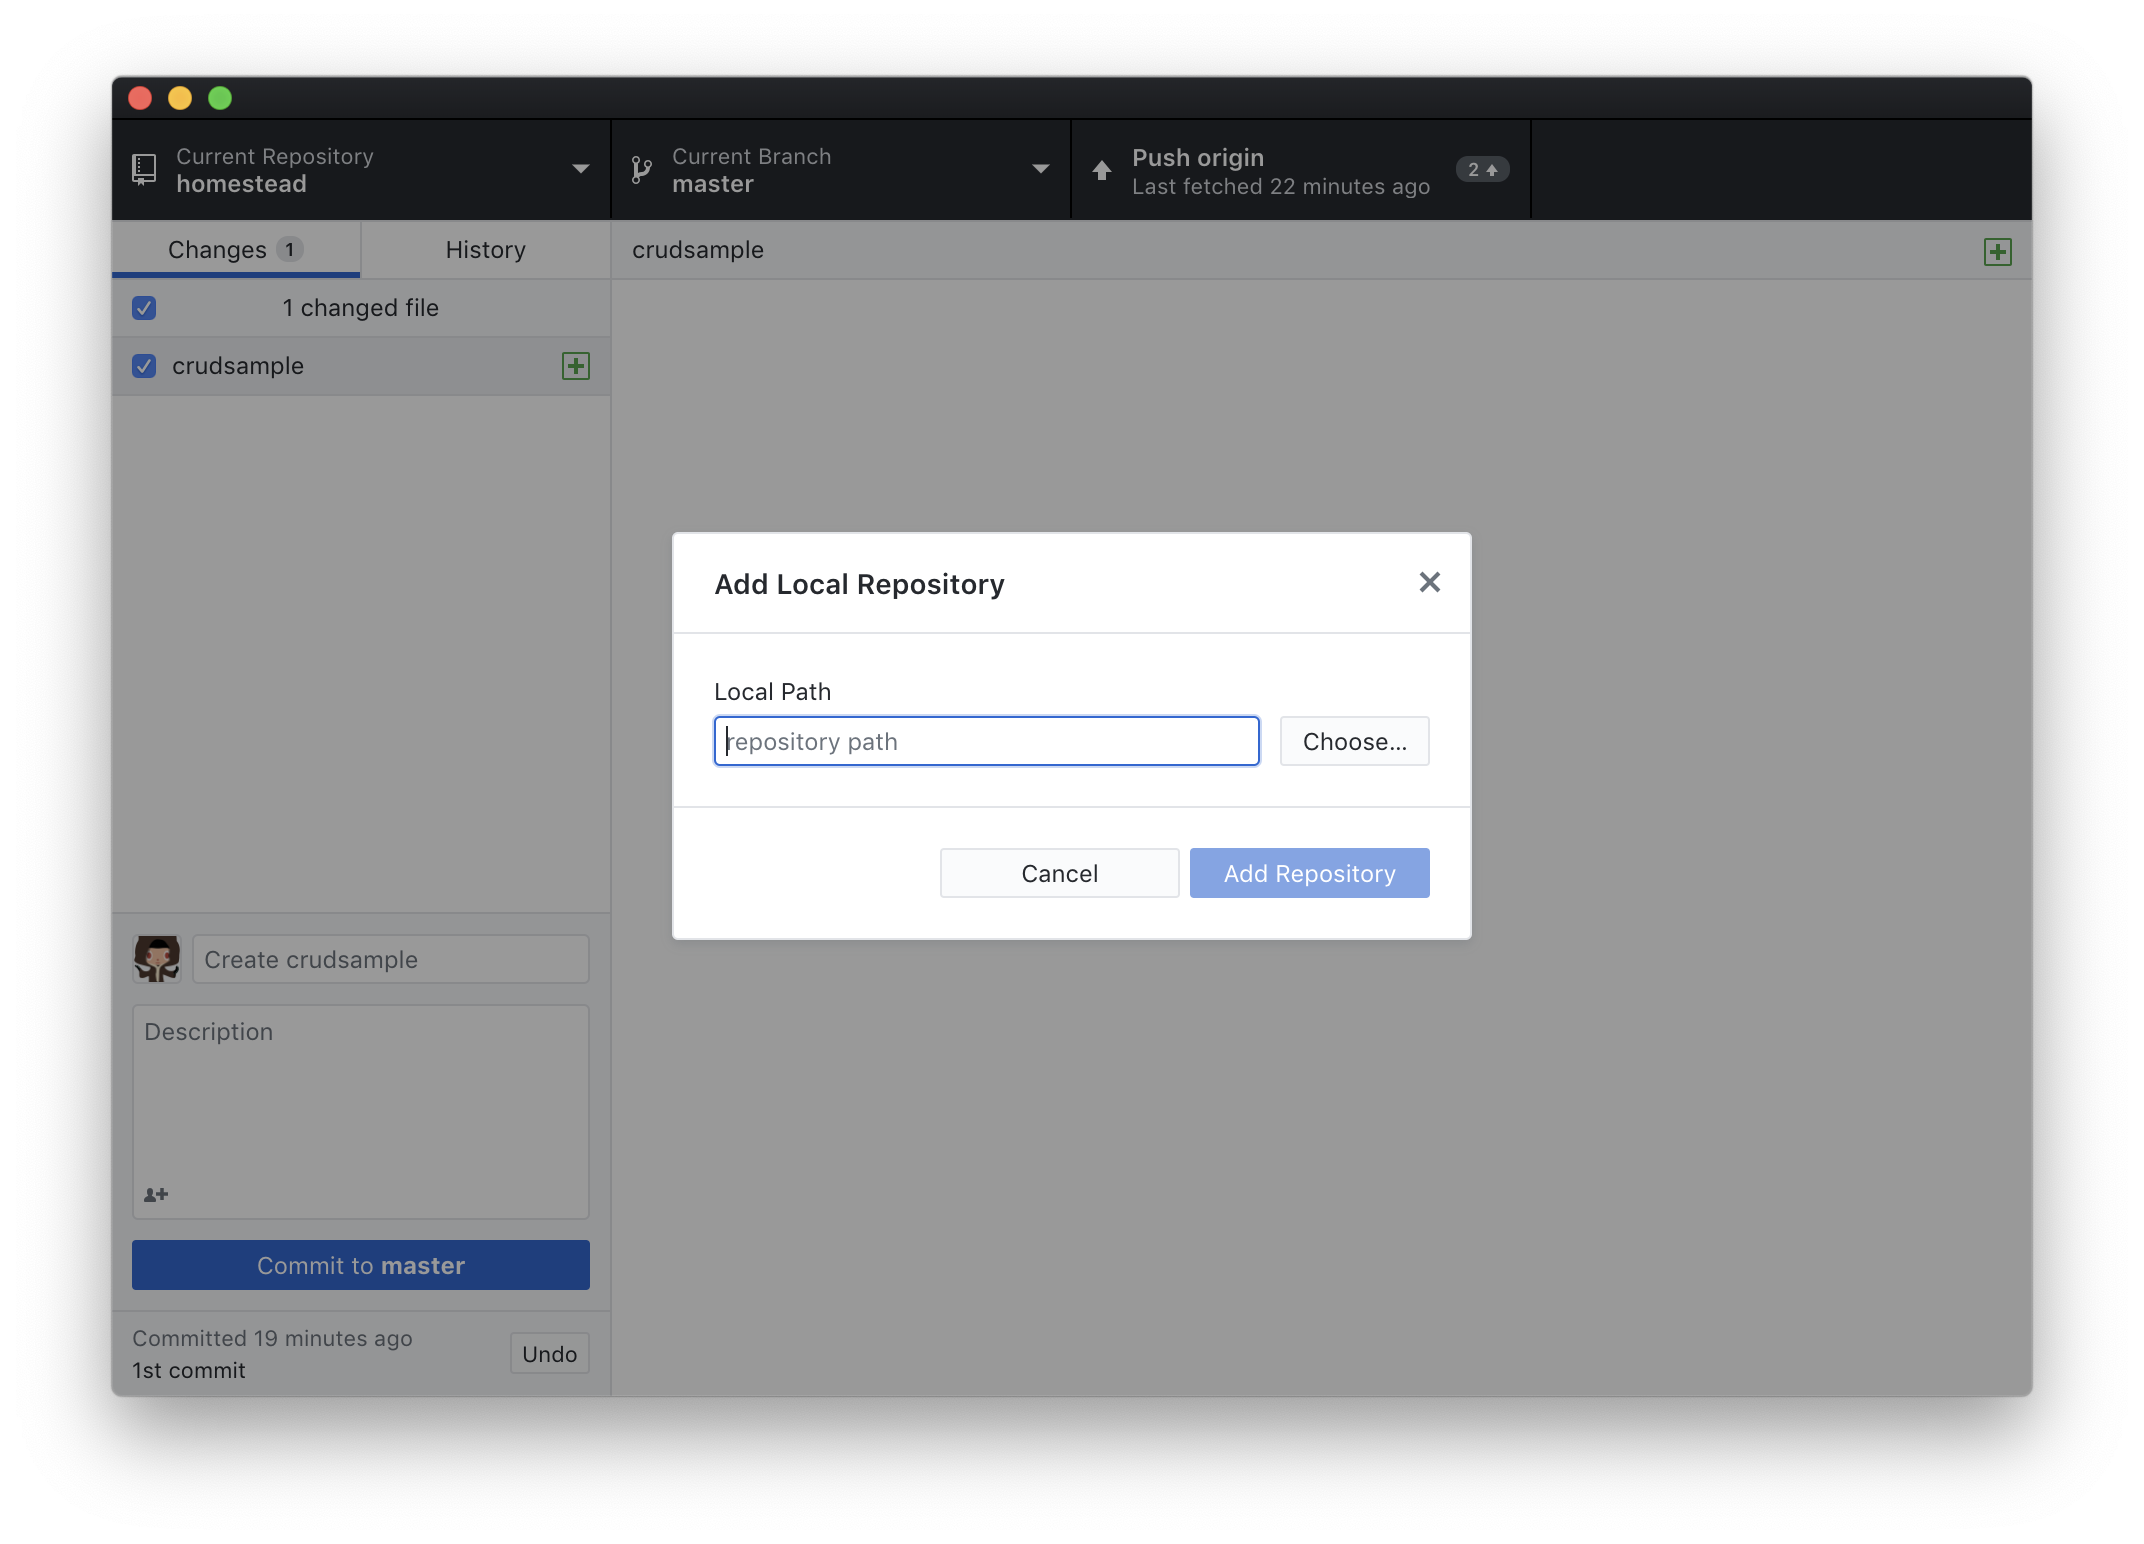Undo the 1st commit

(549, 1354)
